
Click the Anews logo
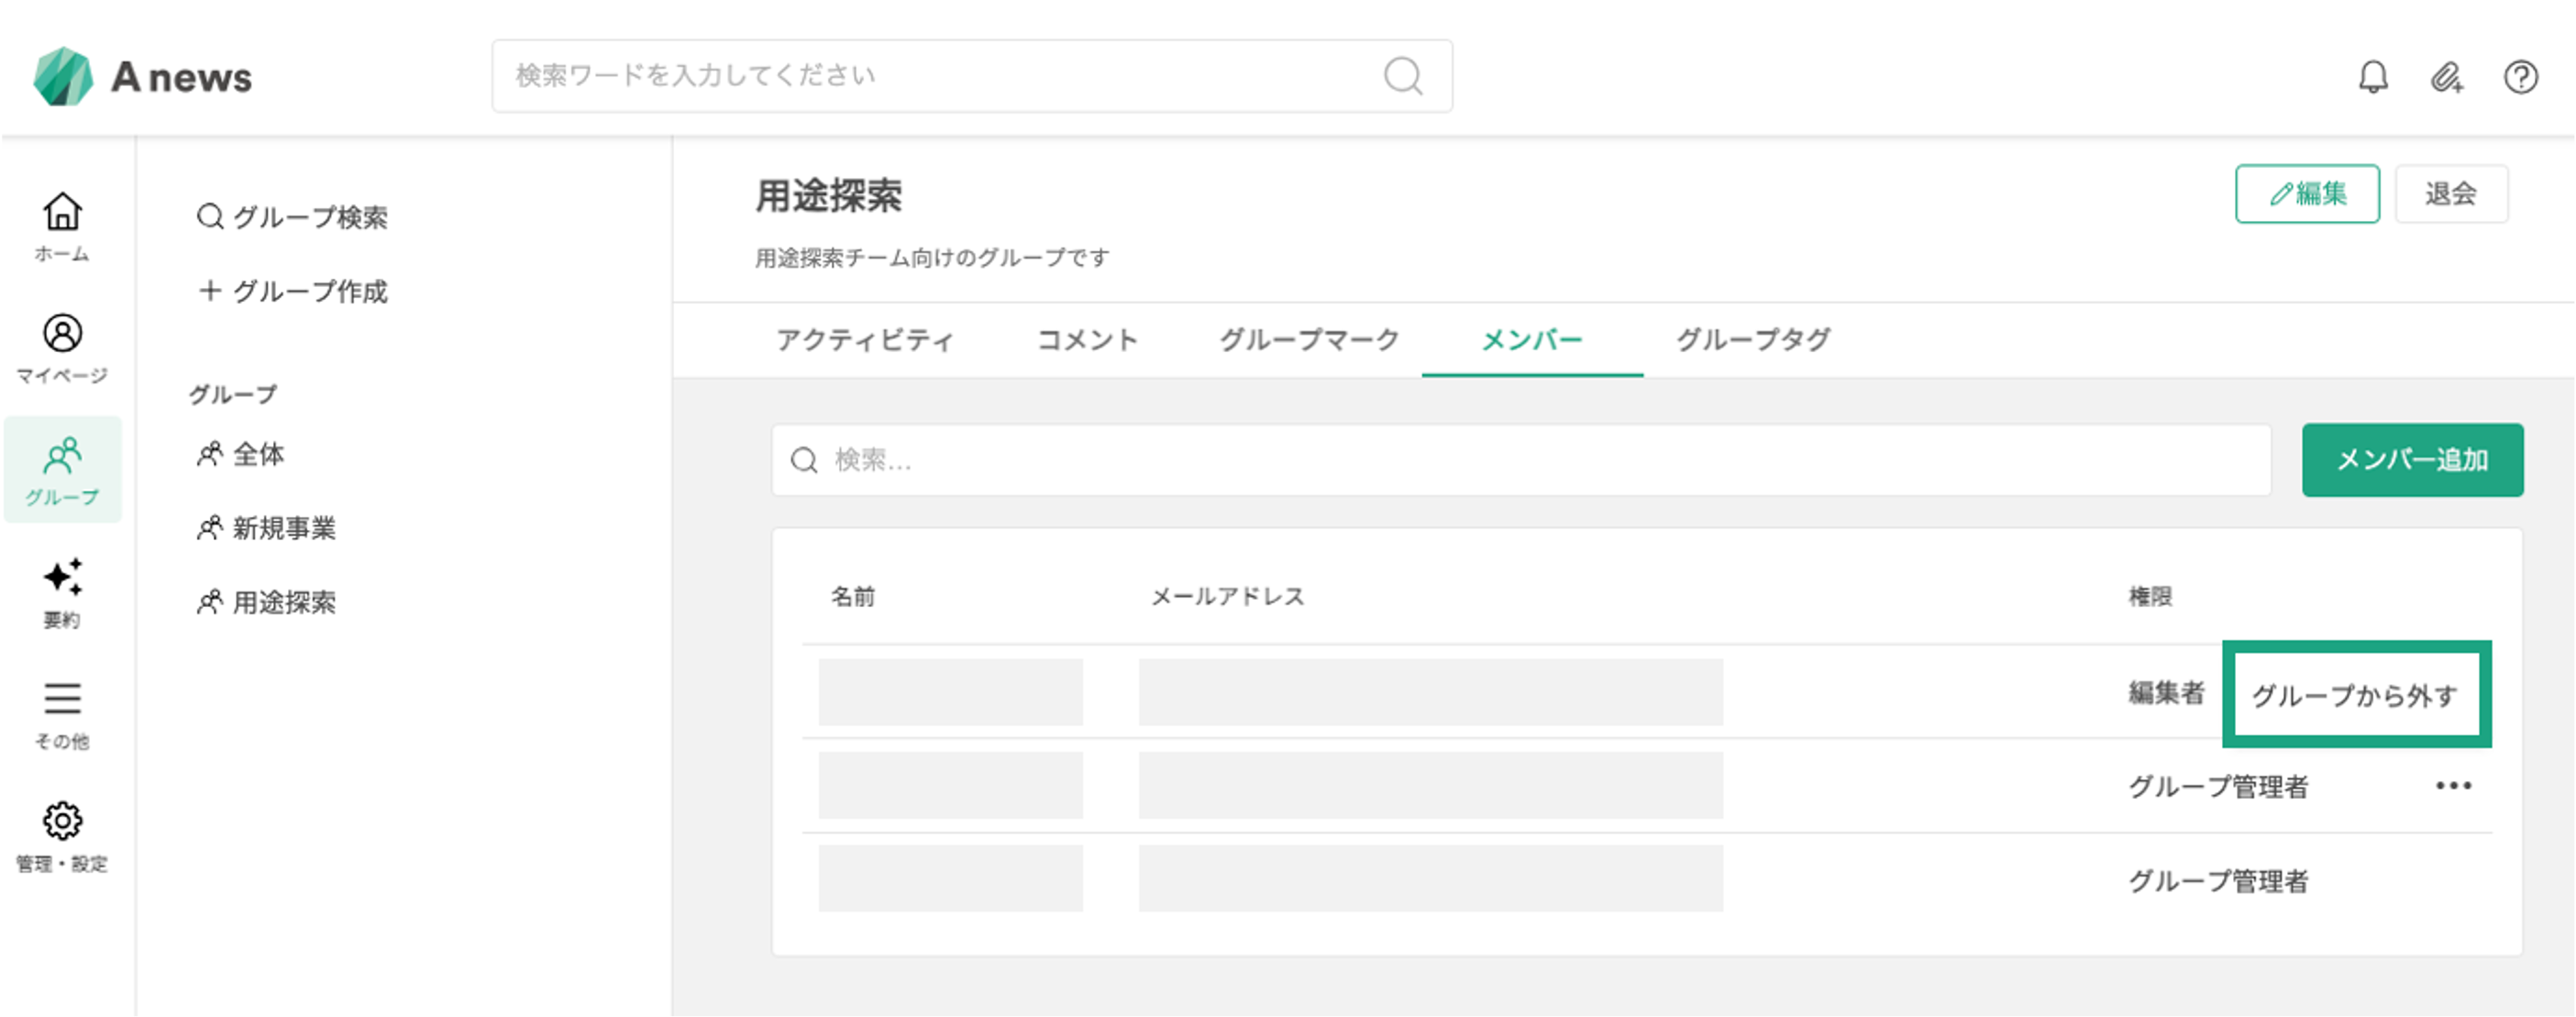tap(142, 76)
